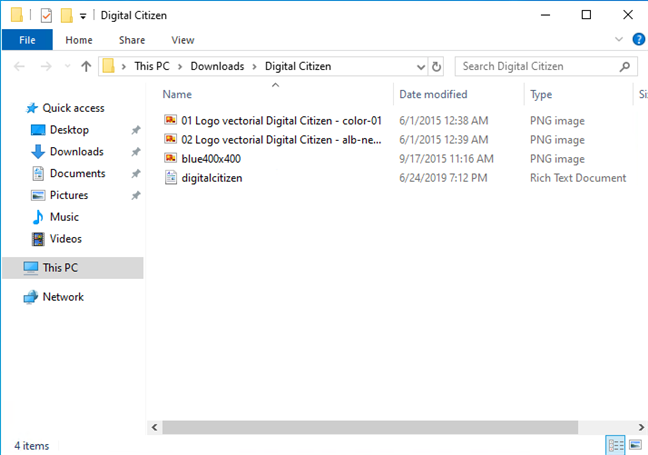Viewport: 648px width, 455px height.
Task: Refresh the Digital Citizen folder
Action: tap(436, 67)
